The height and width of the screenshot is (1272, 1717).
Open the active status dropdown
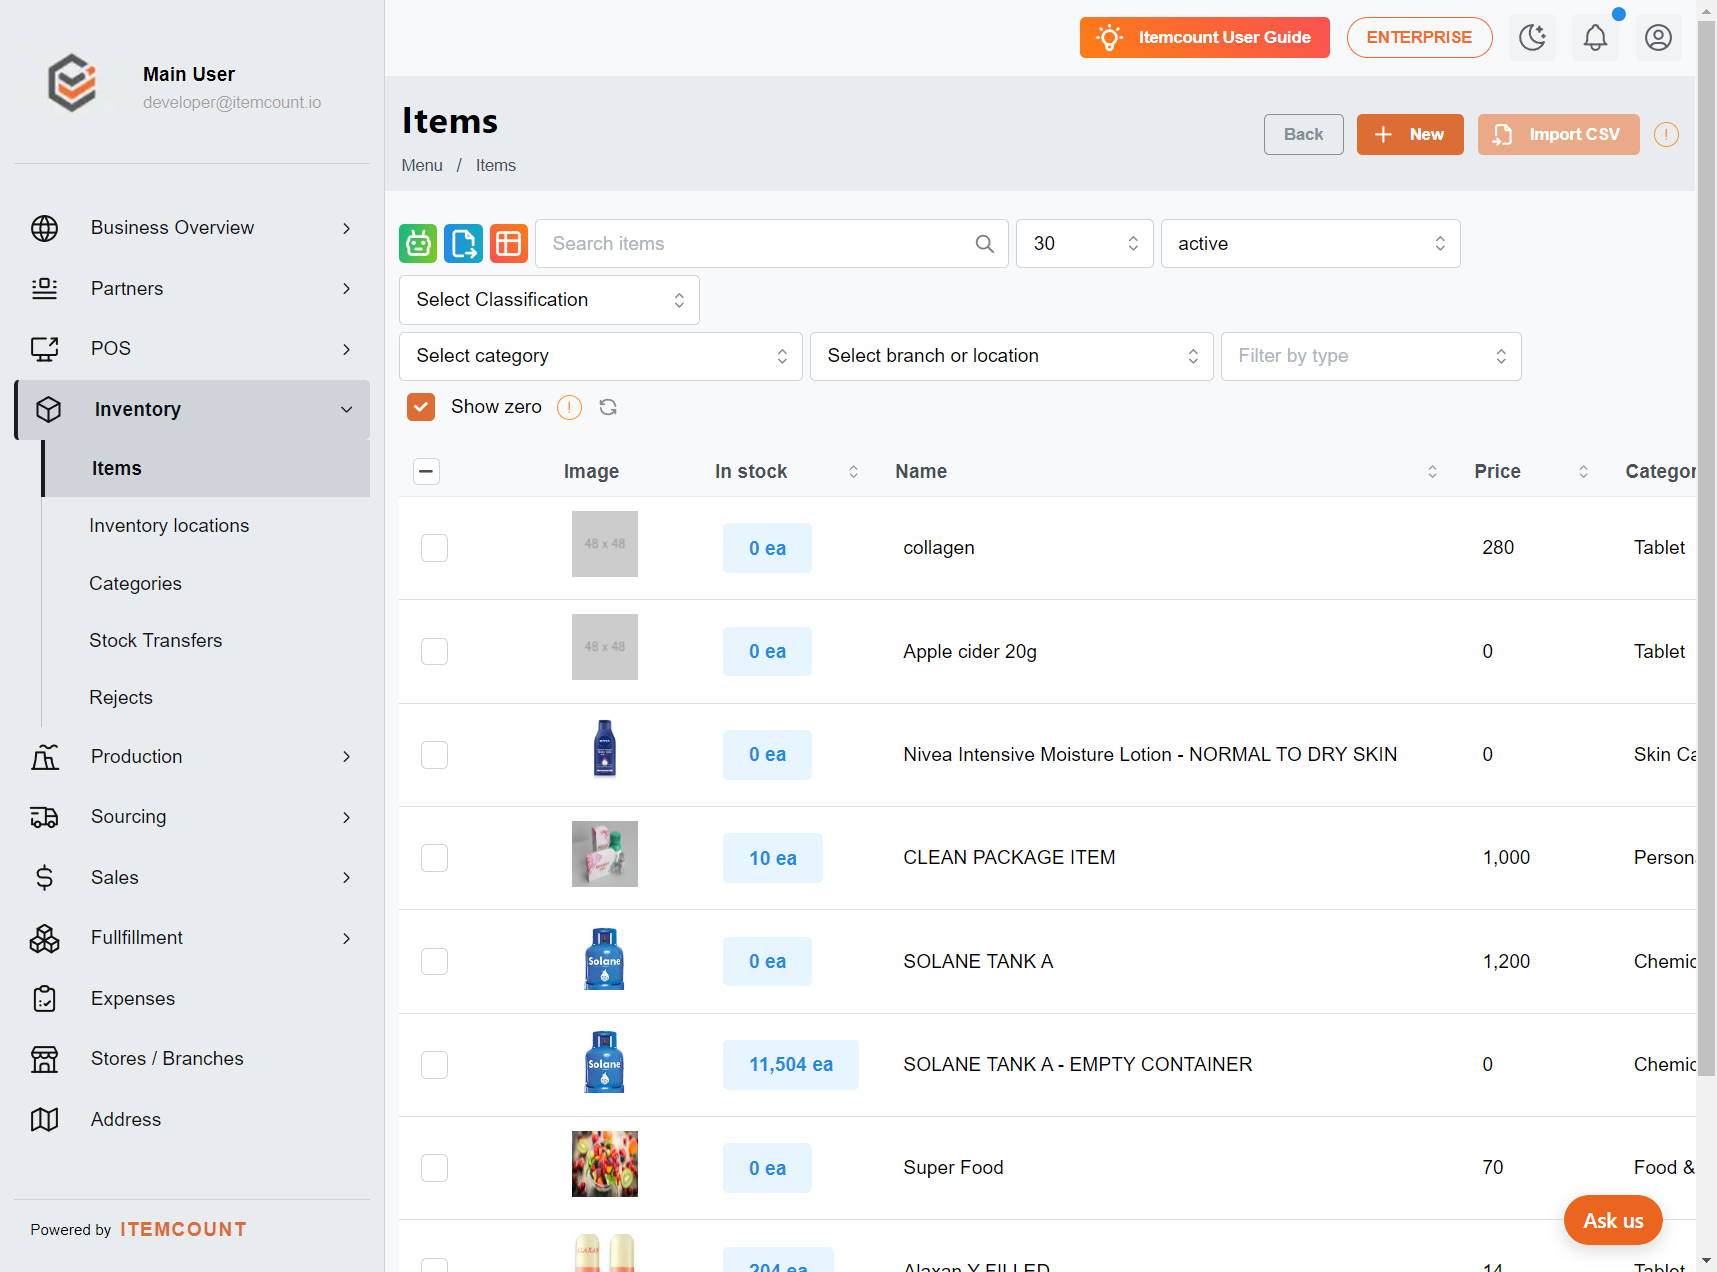click(x=1310, y=244)
